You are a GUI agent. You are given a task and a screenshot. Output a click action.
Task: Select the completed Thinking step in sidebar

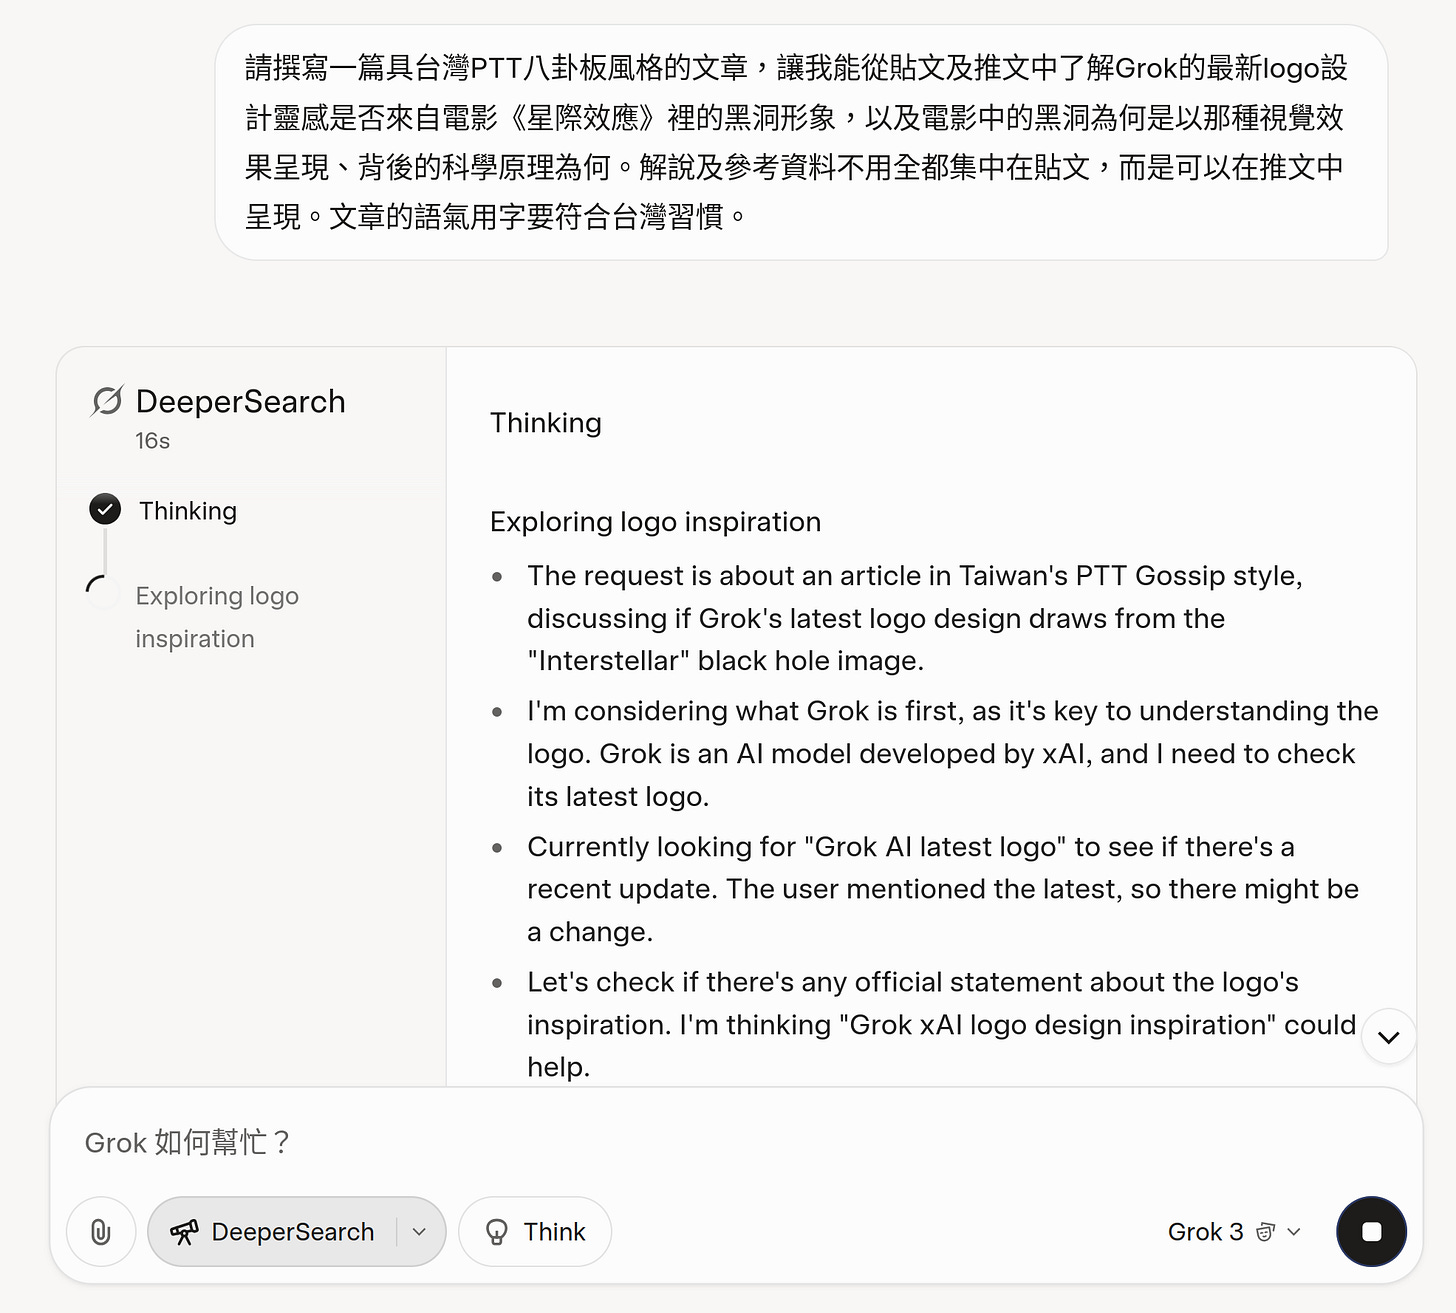tap(164, 510)
